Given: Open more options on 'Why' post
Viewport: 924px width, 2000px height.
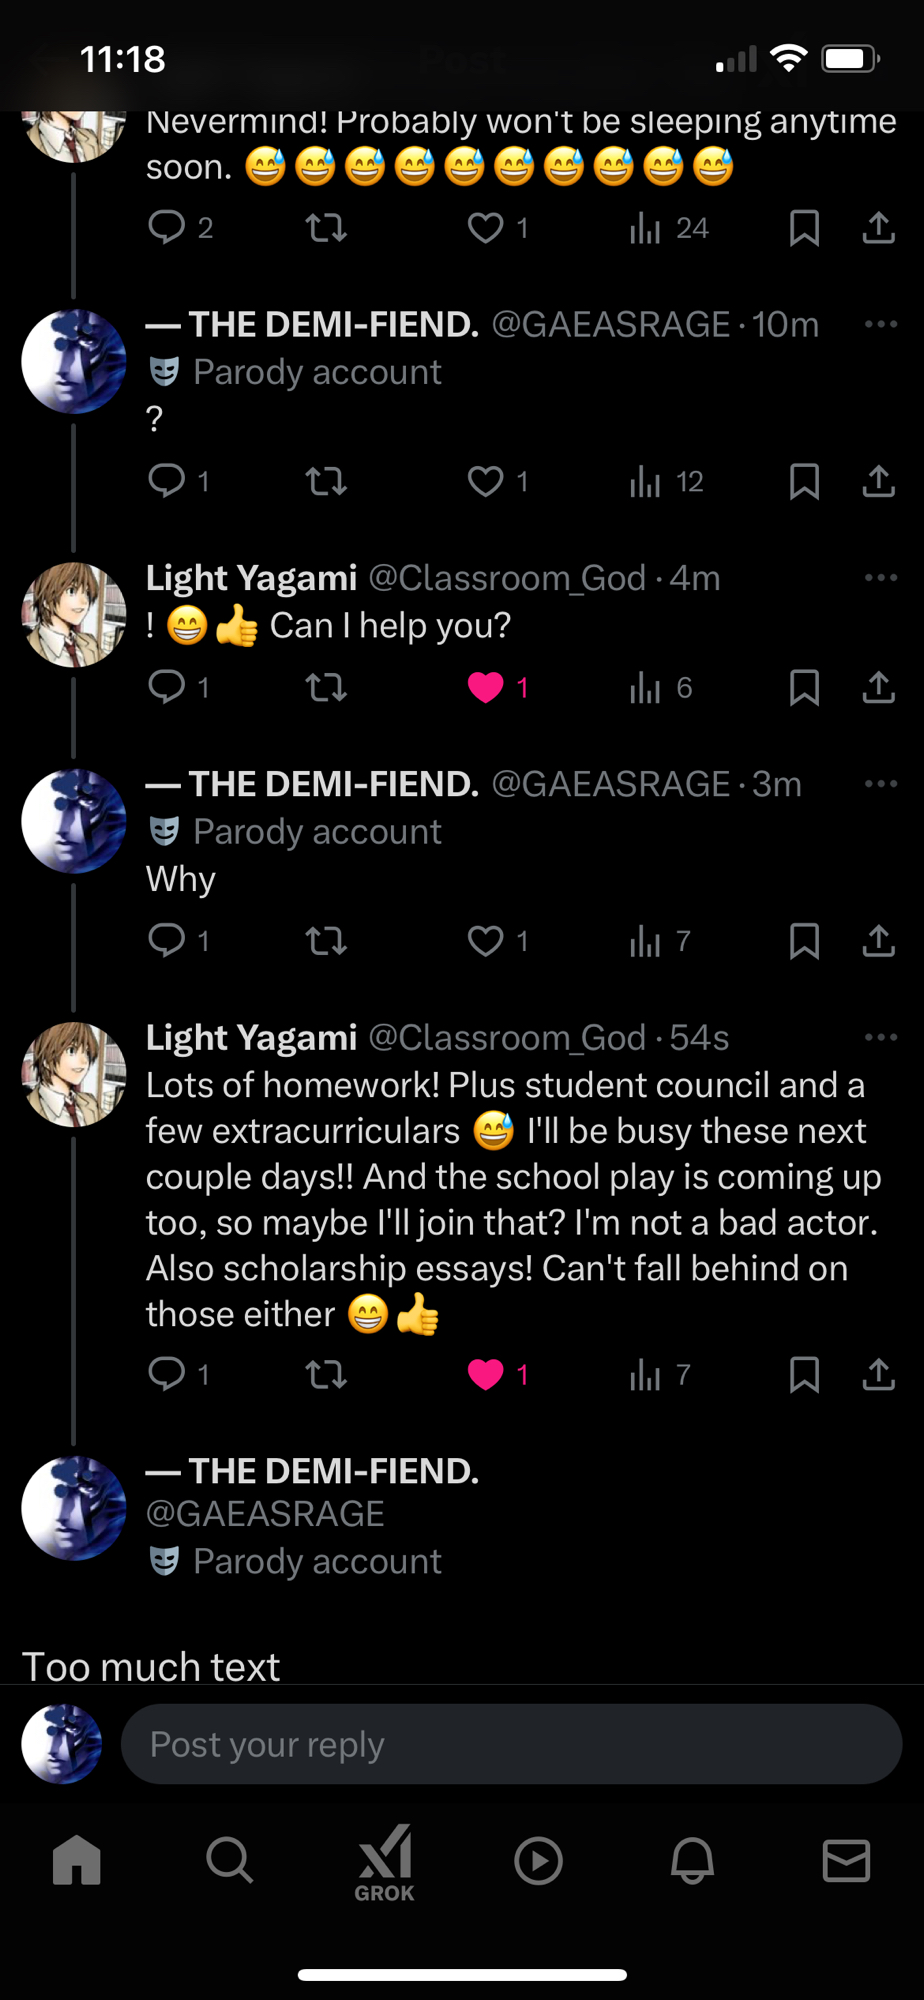Looking at the screenshot, I should [x=880, y=784].
